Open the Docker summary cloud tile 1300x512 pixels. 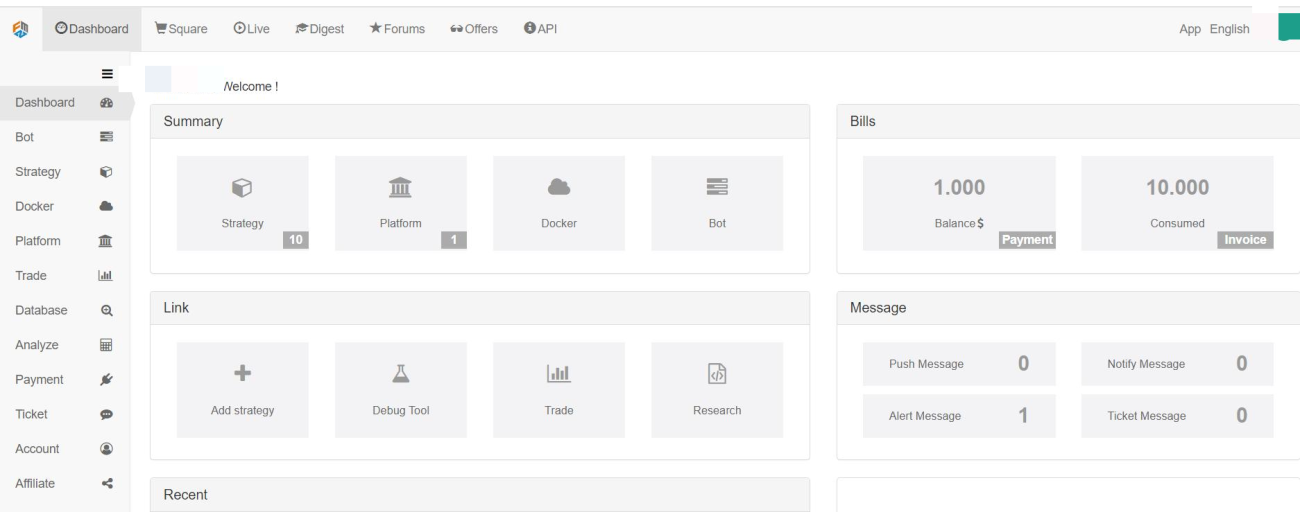click(x=559, y=203)
